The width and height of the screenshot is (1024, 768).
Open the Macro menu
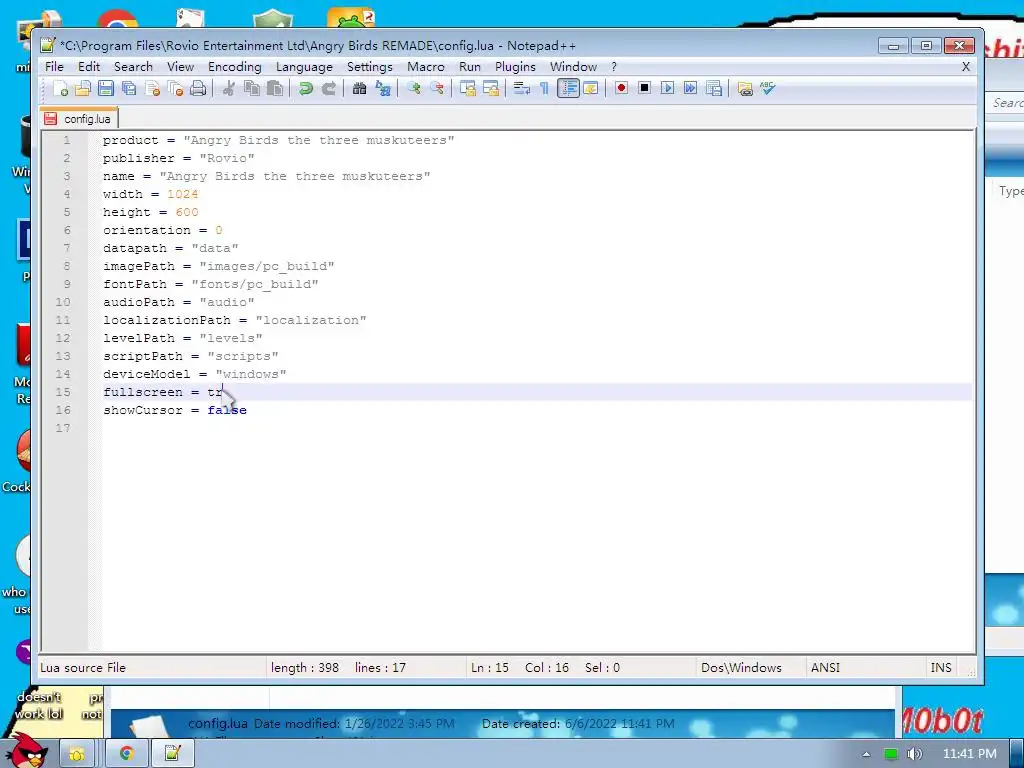[x=426, y=67]
